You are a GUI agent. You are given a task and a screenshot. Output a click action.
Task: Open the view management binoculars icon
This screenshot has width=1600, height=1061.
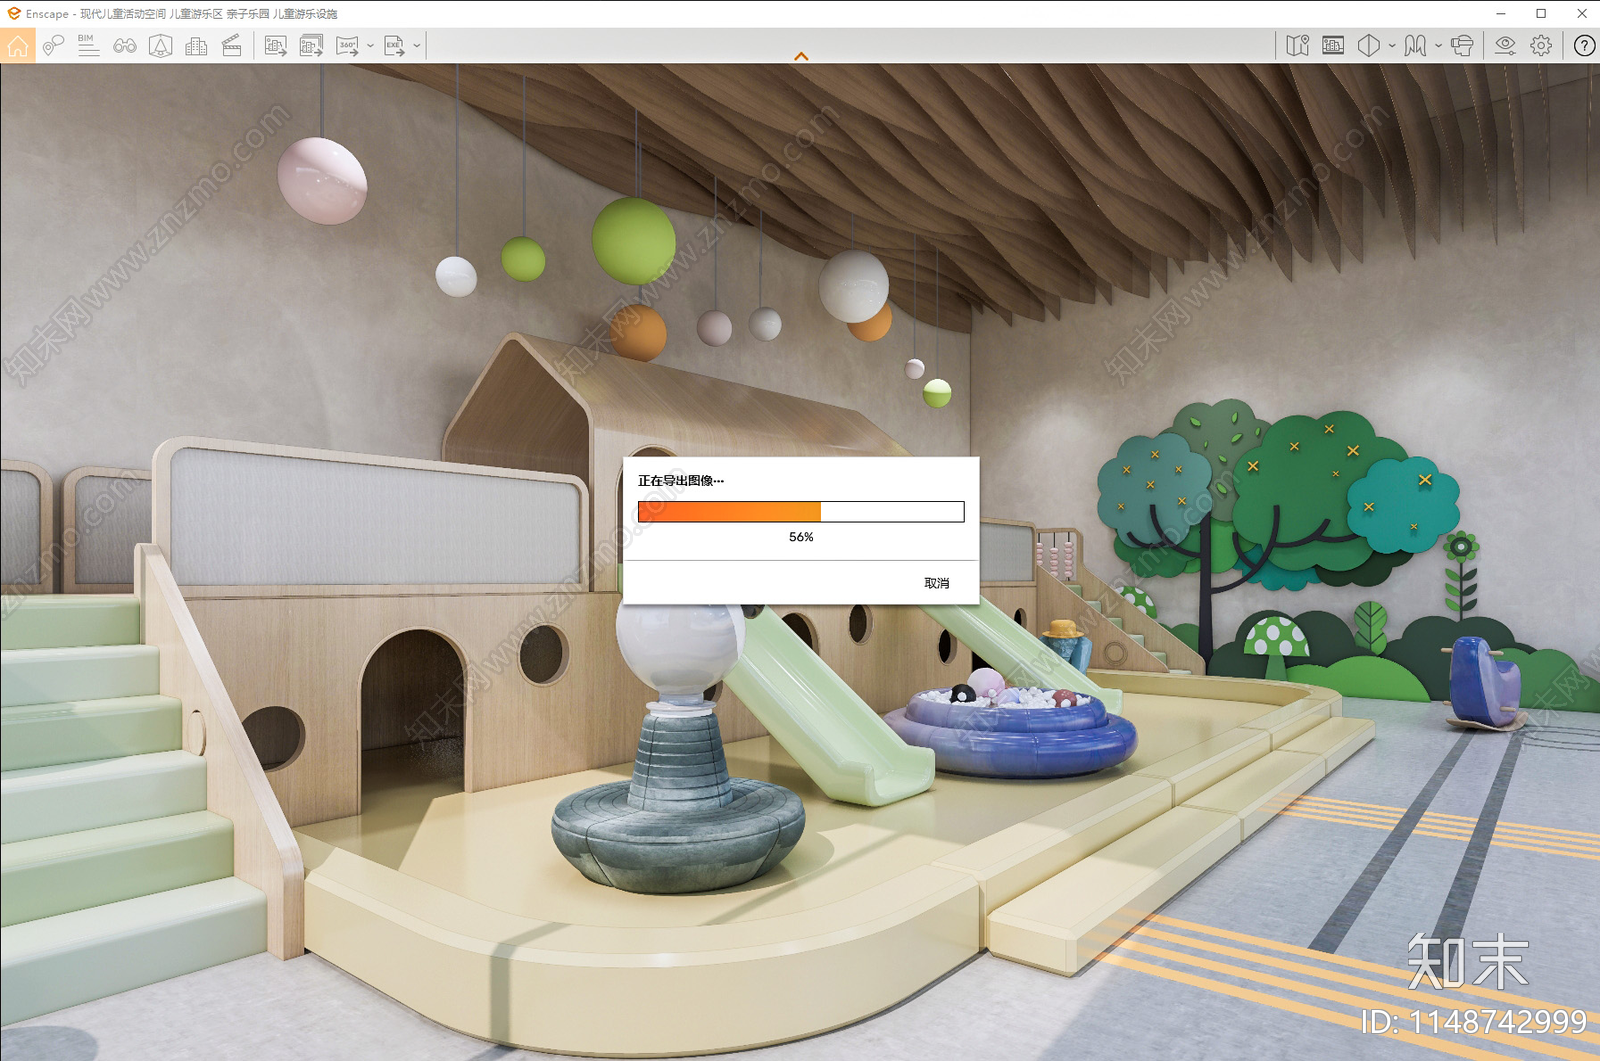click(125, 46)
